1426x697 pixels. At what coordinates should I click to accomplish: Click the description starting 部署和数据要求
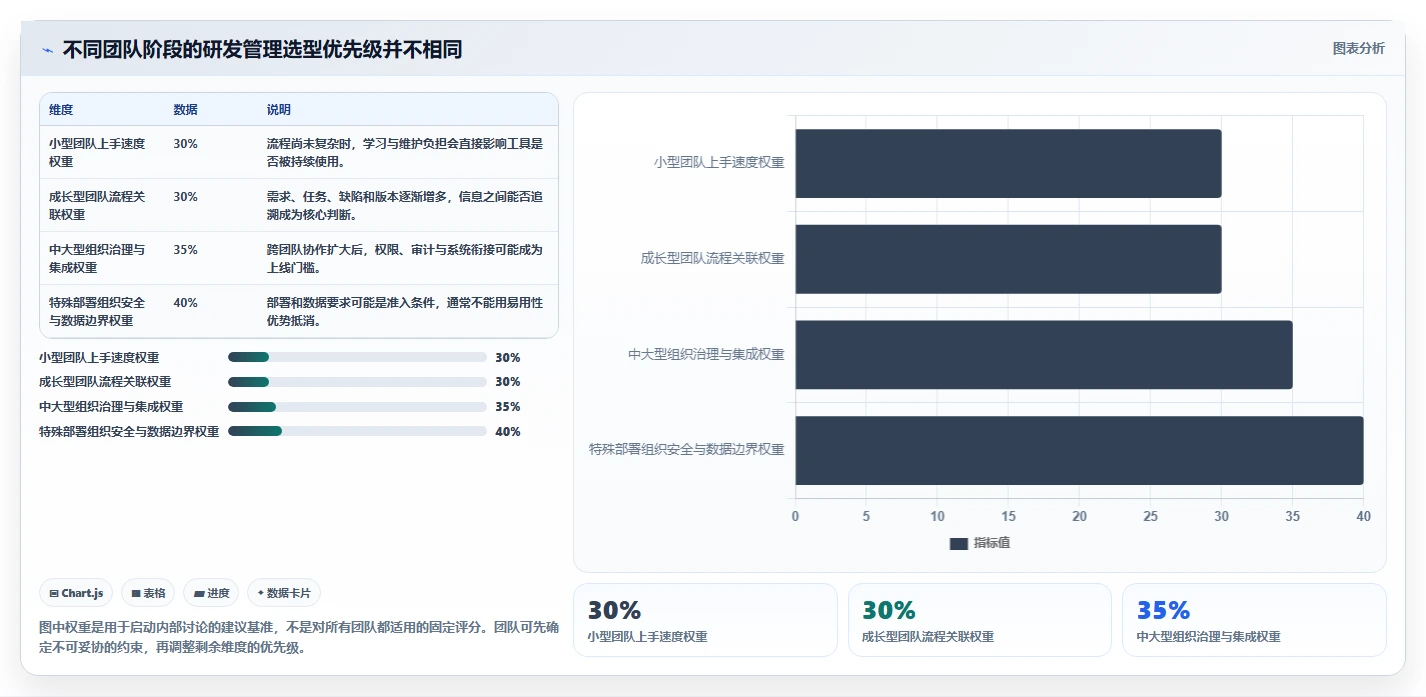(405, 311)
